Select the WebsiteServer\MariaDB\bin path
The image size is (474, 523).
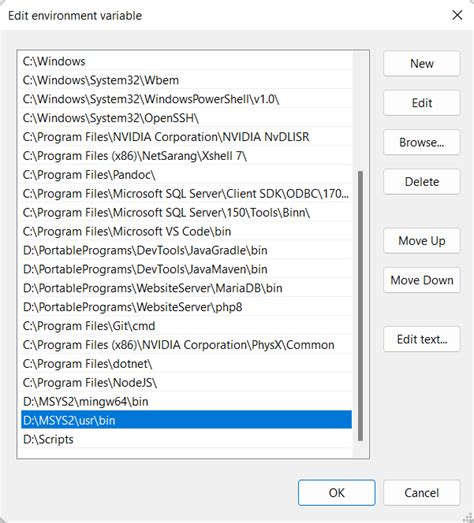click(x=186, y=288)
